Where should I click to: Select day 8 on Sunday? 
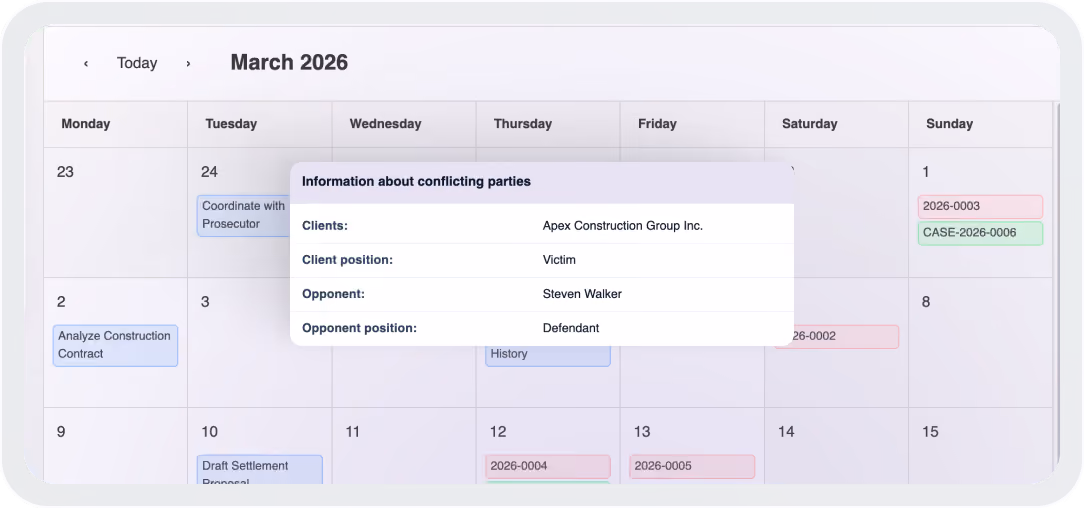click(926, 302)
